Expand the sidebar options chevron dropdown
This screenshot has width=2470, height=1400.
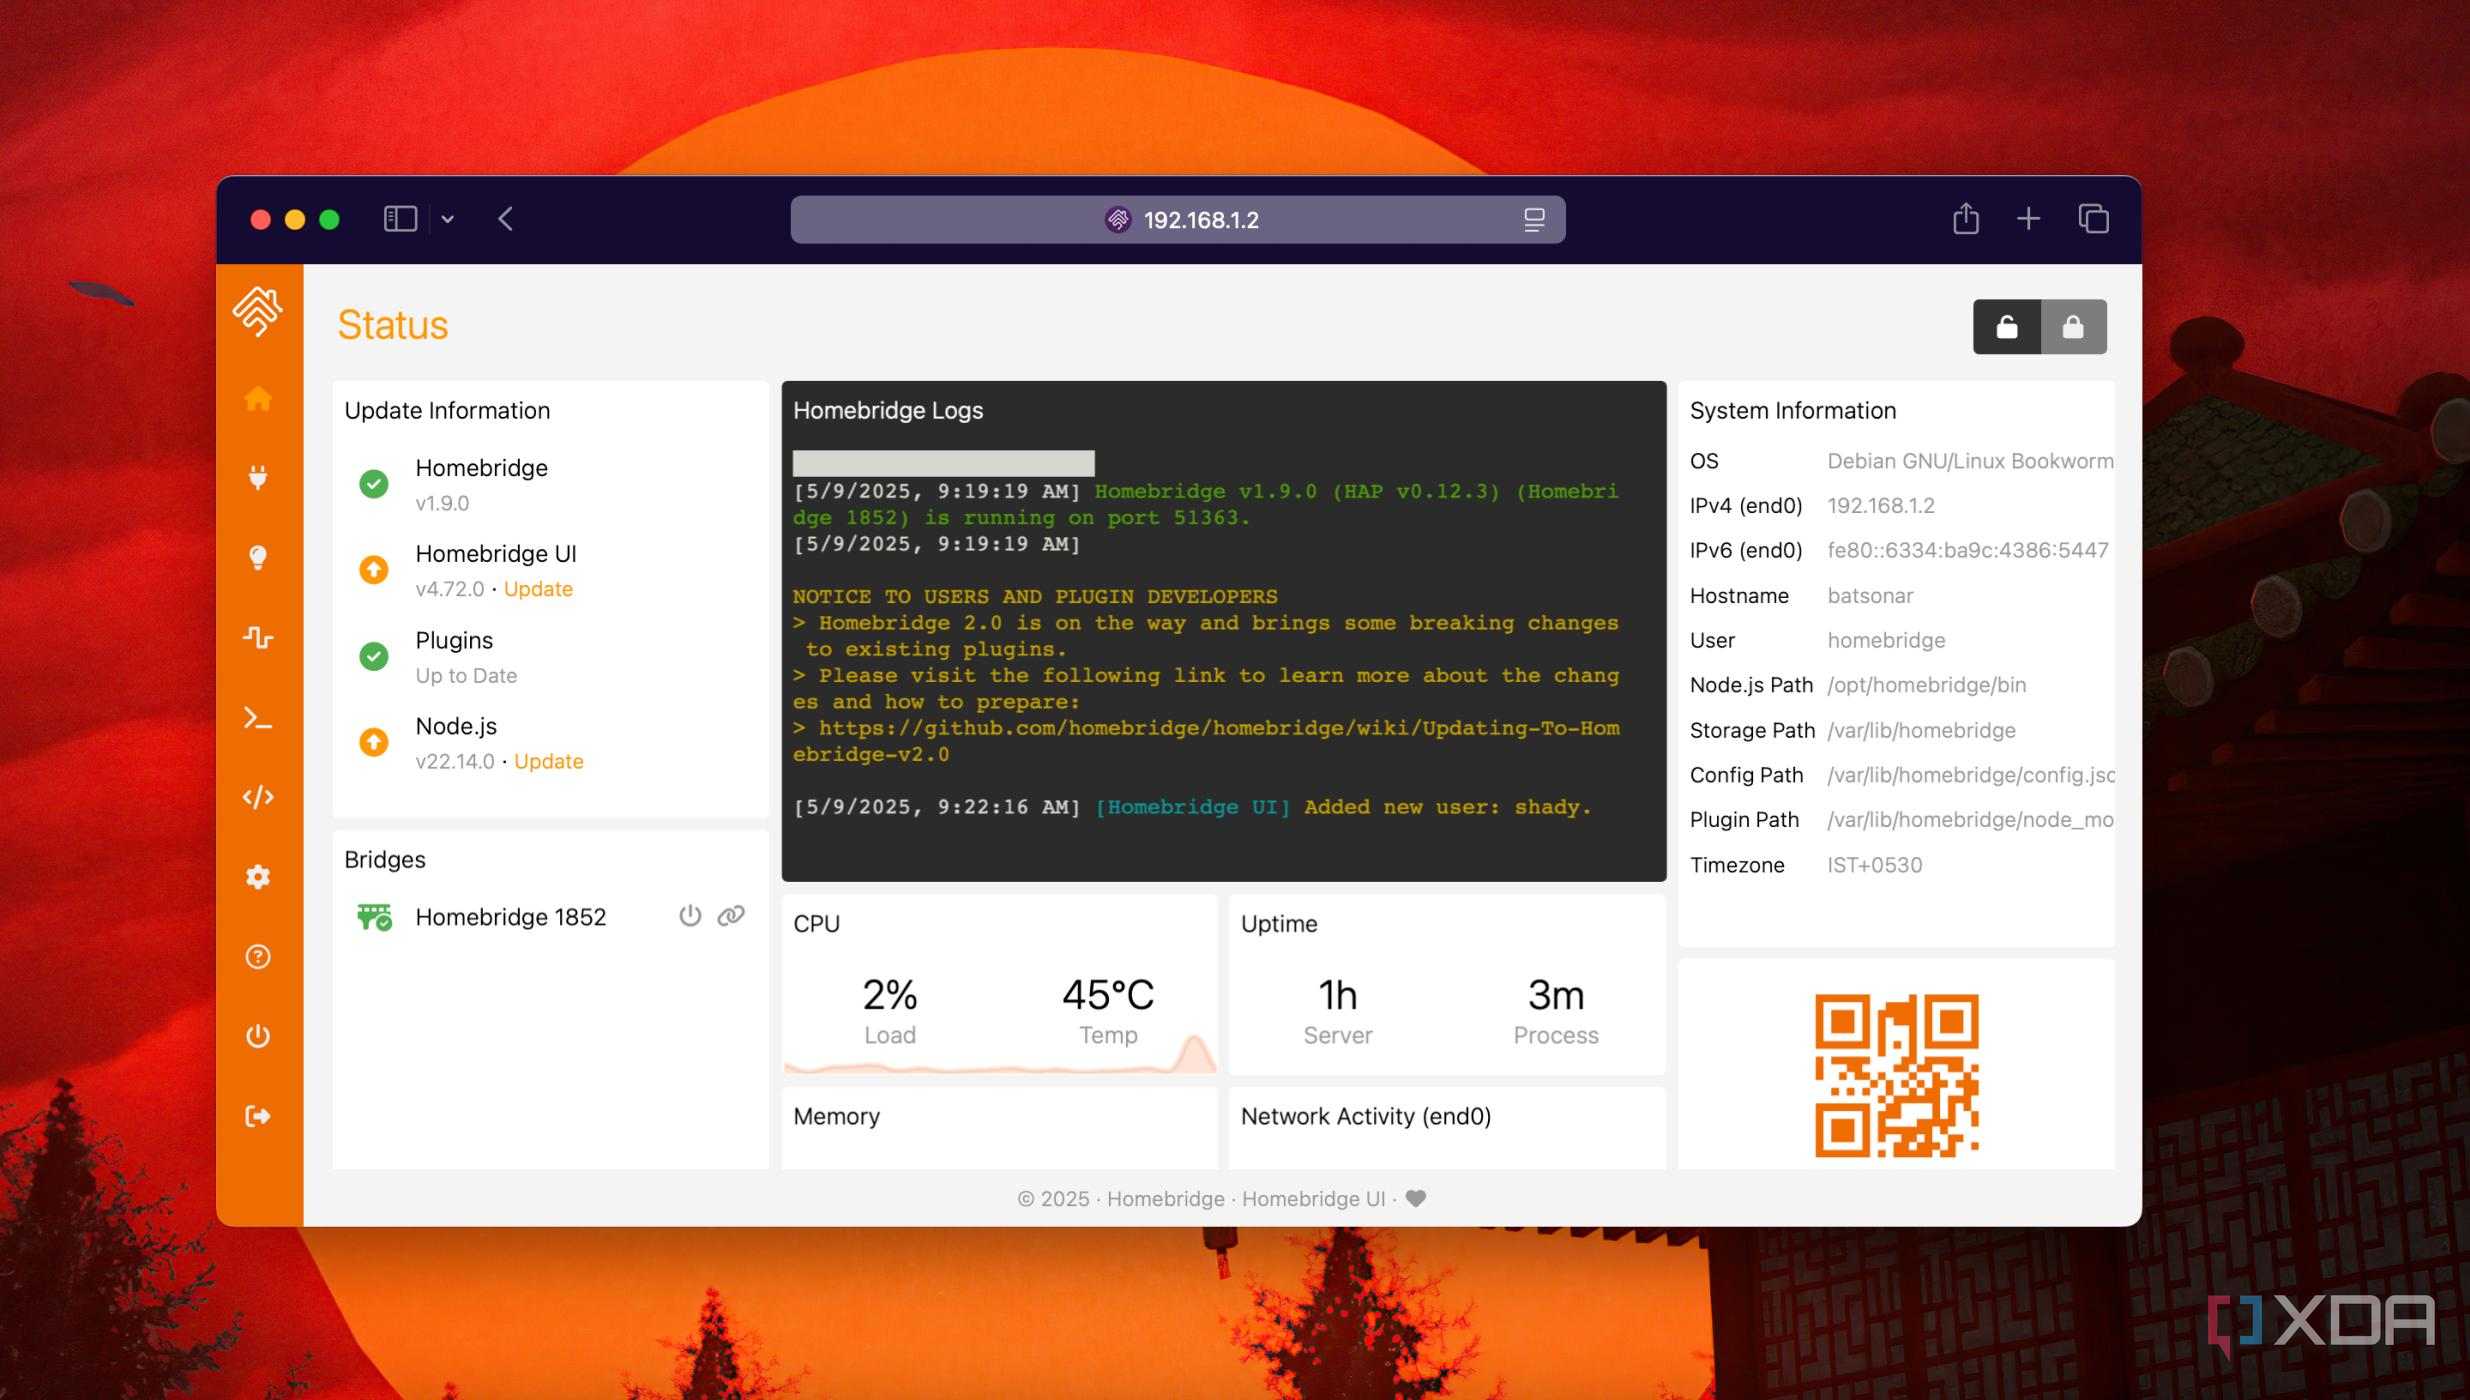pyautogui.click(x=448, y=220)
